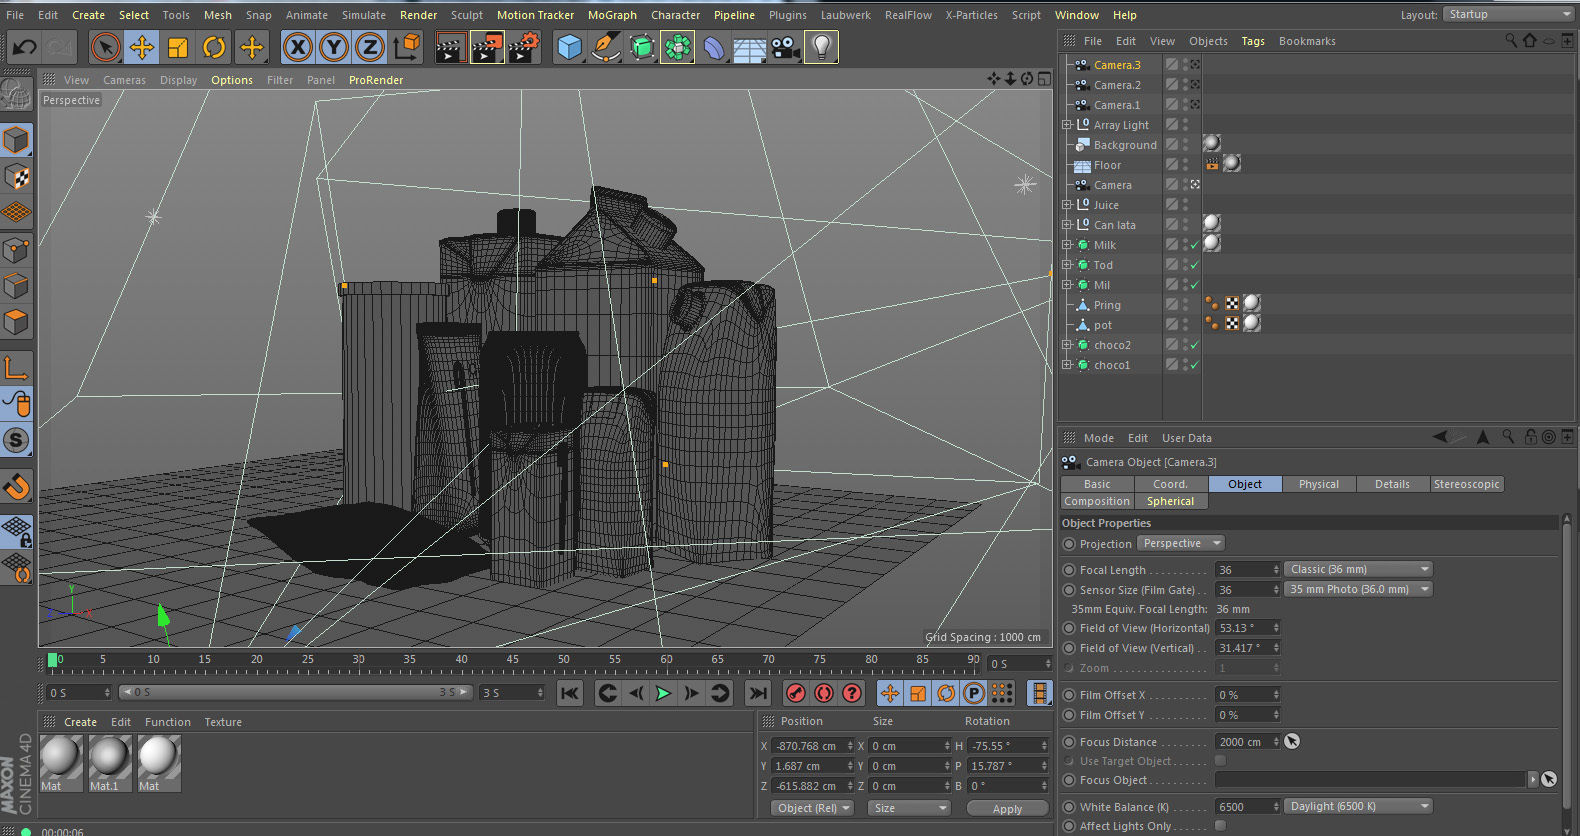Click the record active objects button

[x=796, y=693]
